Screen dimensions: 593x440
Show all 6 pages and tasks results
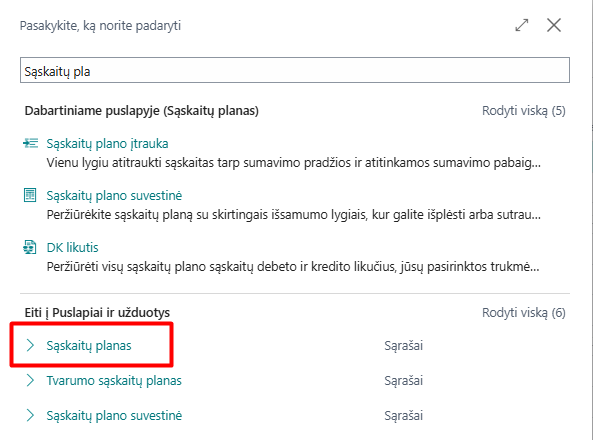(524, 313)
